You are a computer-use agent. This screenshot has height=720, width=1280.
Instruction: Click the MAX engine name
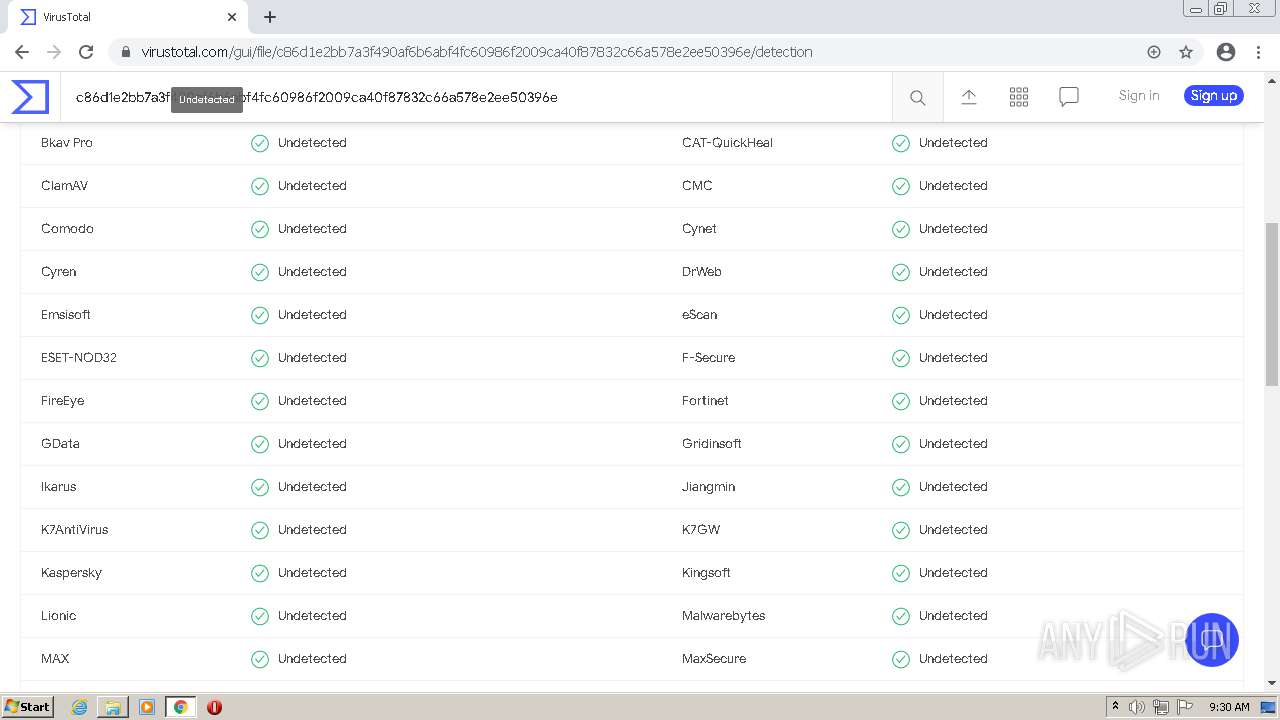pos(55,659)
